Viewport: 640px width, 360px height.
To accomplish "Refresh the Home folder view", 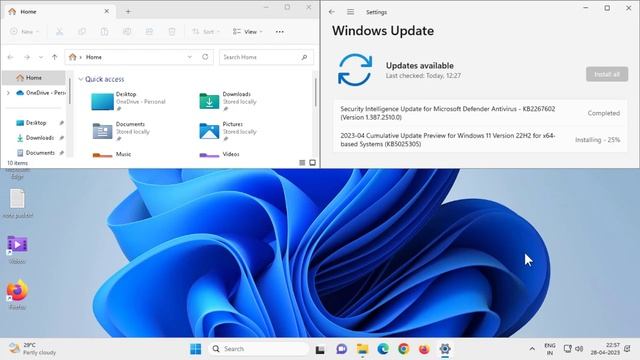I will (205, 57).
